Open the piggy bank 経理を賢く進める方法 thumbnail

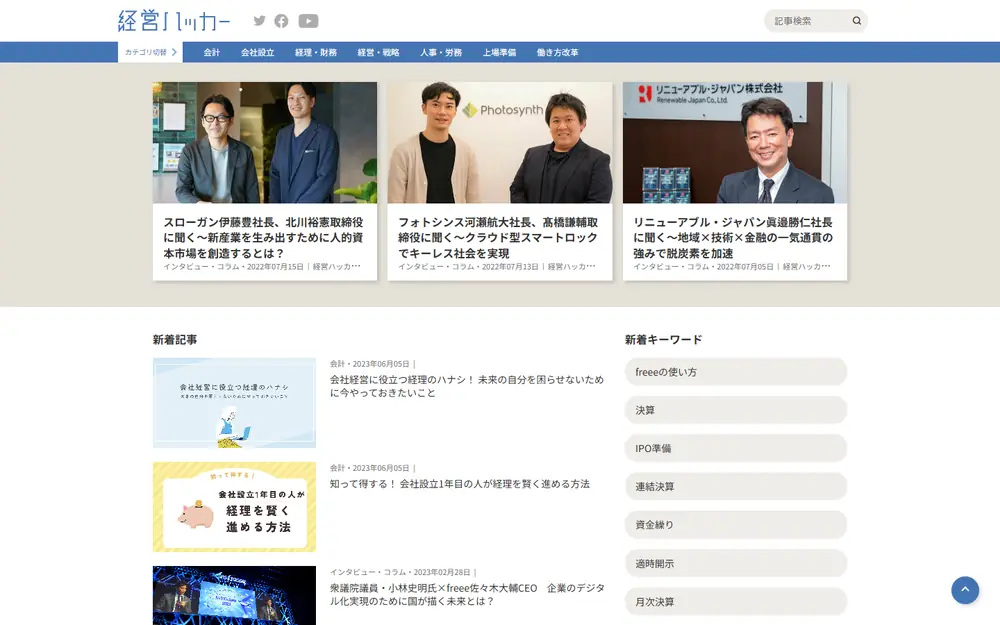234,507
